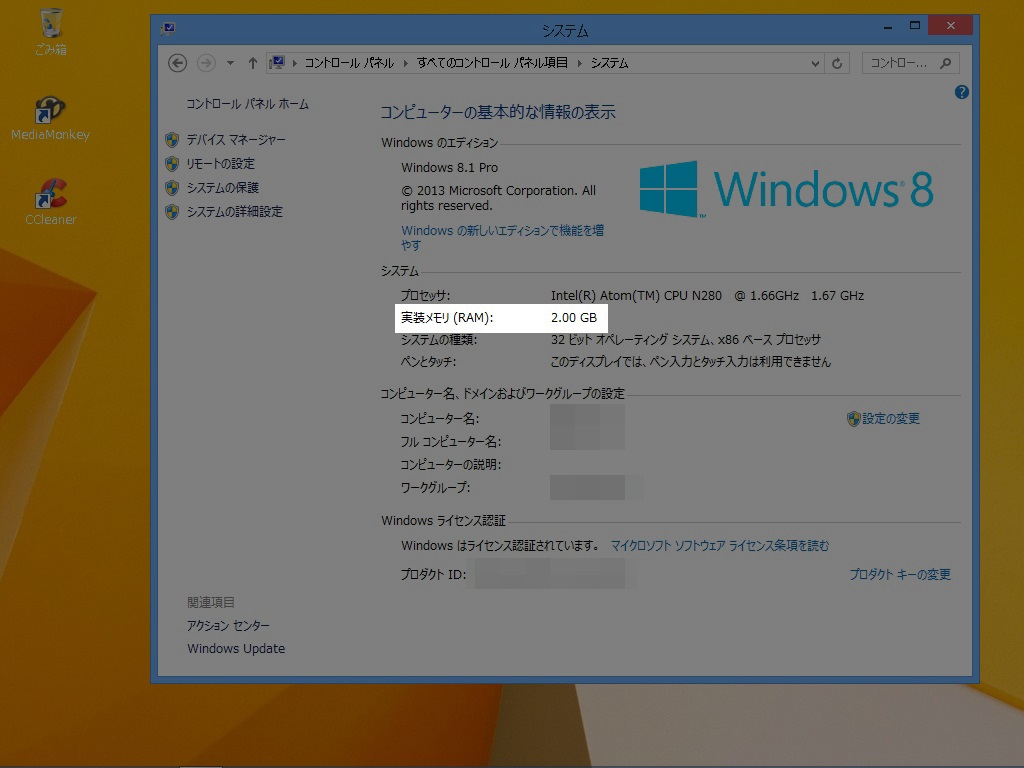Open システムの保護 link
This screenshot has height=768, width=1024.
tap(223, 188)
